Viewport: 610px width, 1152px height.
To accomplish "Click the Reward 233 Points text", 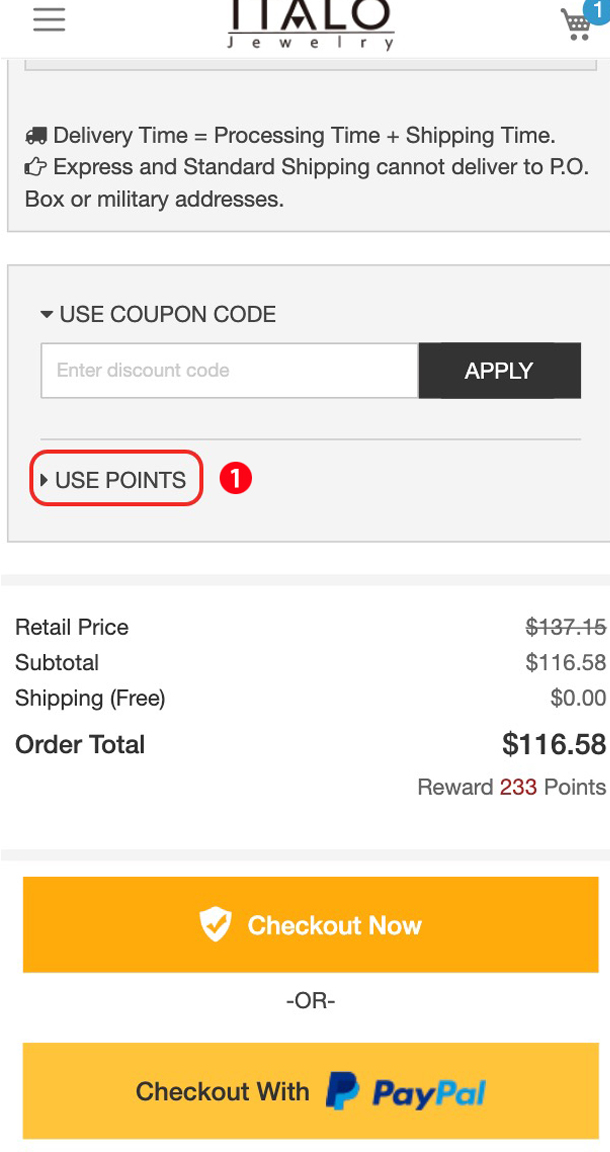I will pyautogui.click(x=511, y=787).
